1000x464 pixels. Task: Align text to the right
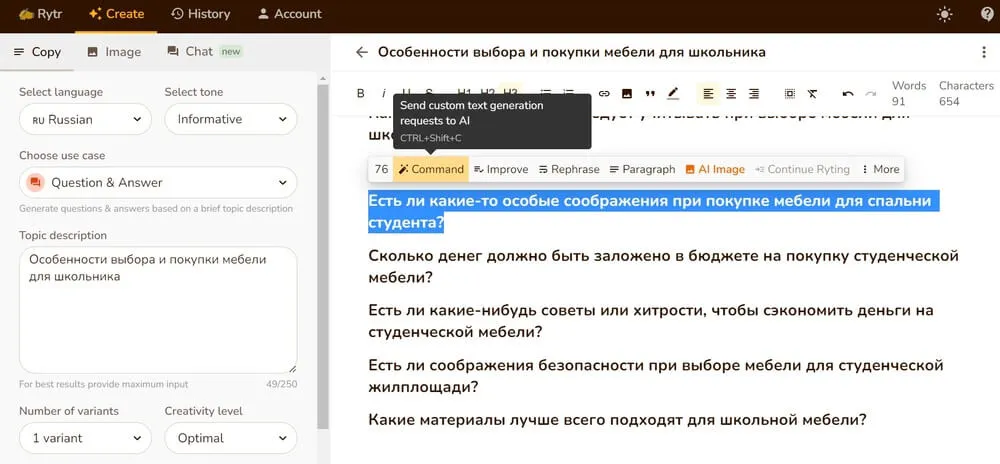coord(754,94)
